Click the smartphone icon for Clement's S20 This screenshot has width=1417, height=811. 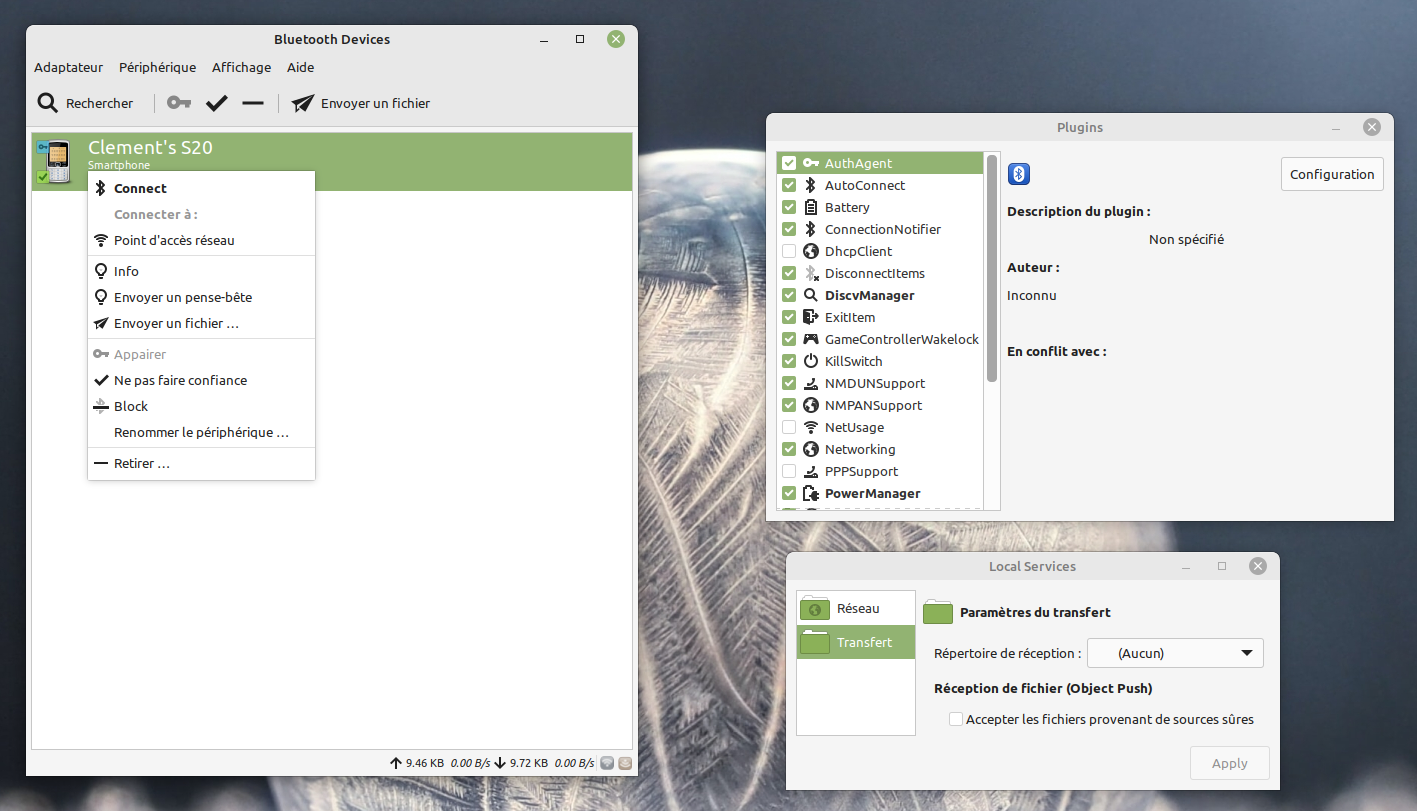(x=55, y=160)
